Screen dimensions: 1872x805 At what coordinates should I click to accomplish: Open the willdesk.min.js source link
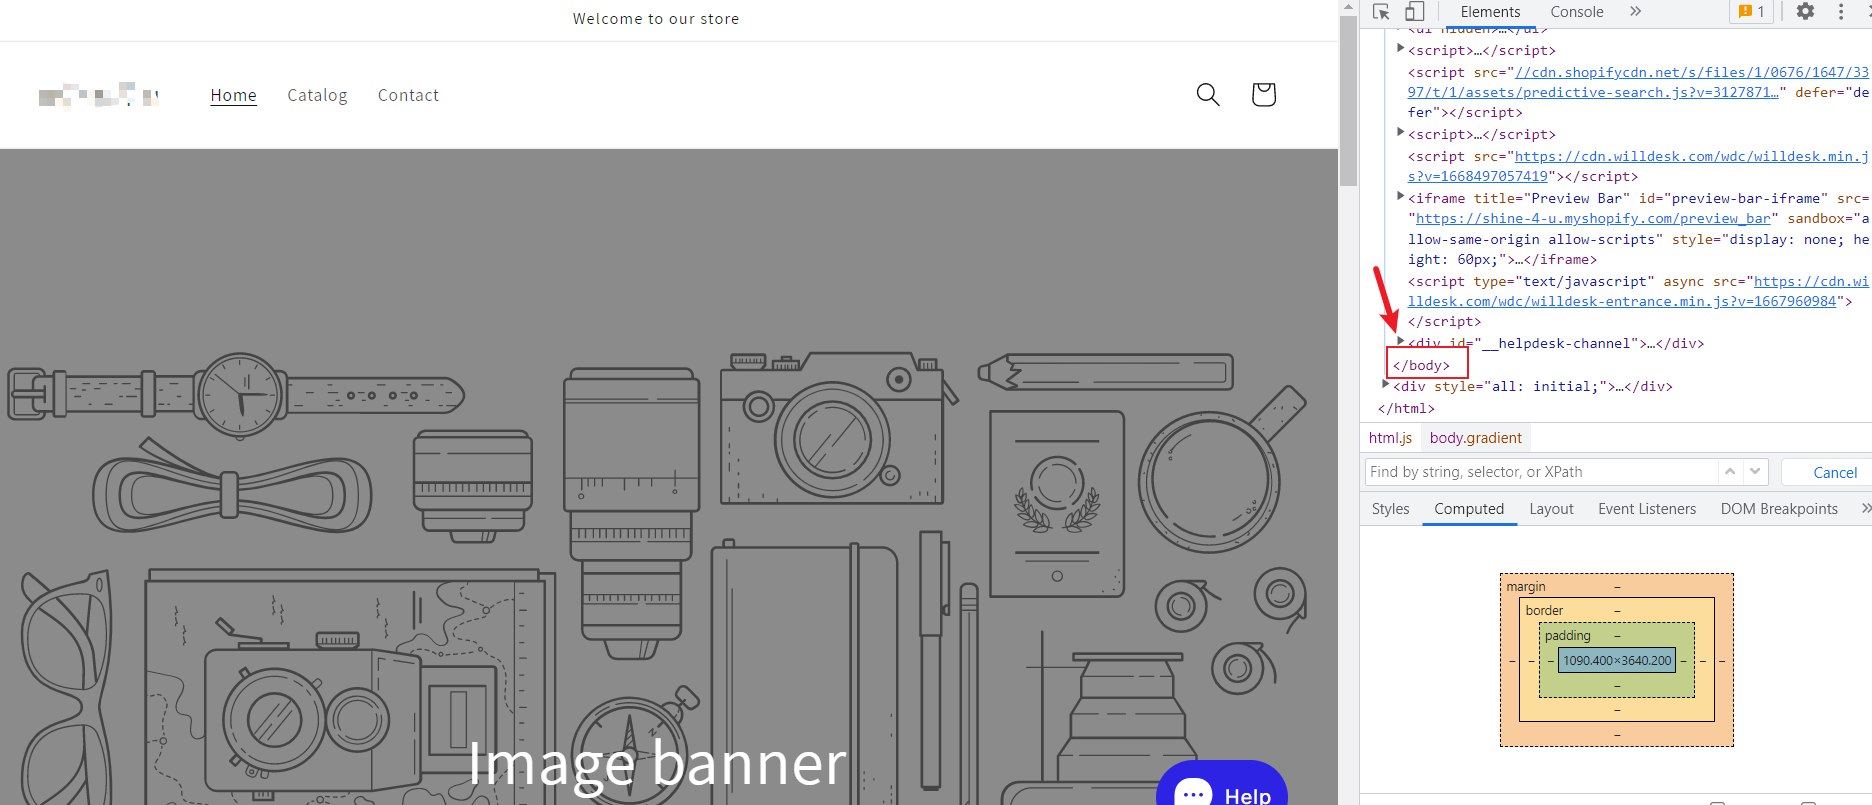[x=1638, y=166]
